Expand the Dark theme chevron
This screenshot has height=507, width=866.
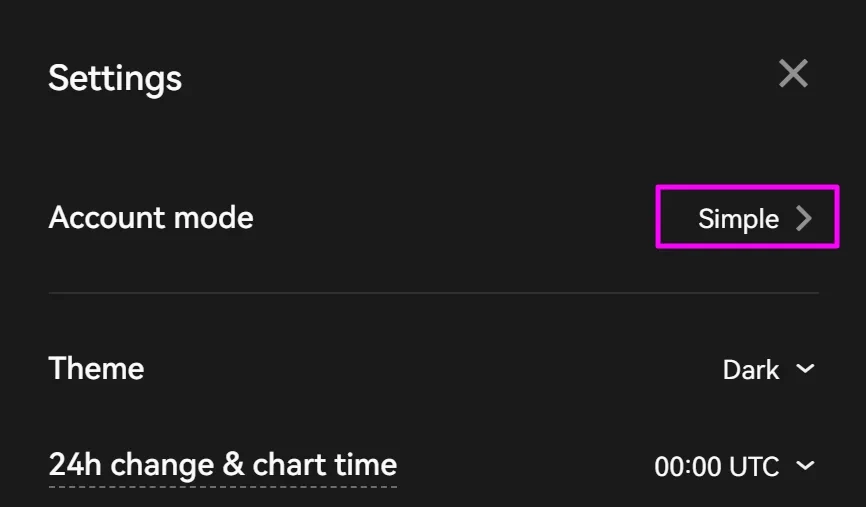[805, 369]
